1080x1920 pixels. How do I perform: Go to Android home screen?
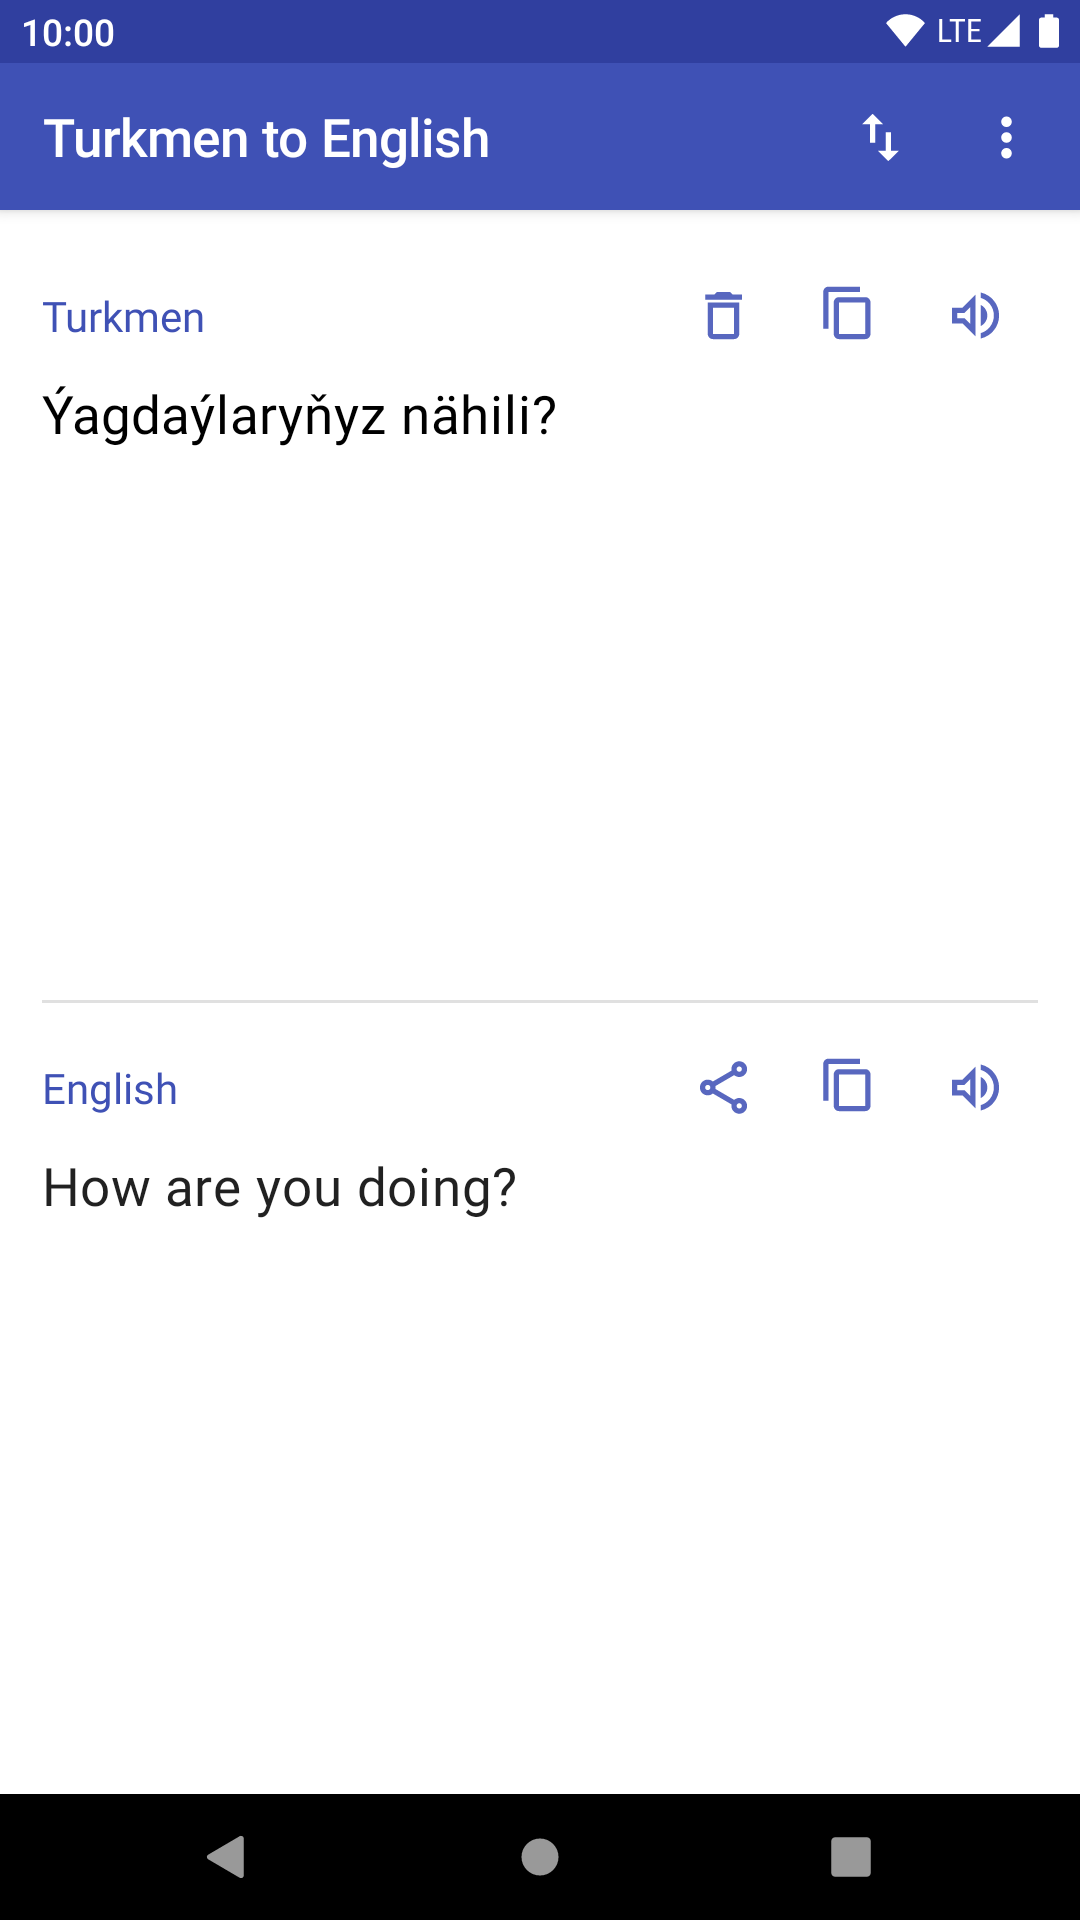540,1857
